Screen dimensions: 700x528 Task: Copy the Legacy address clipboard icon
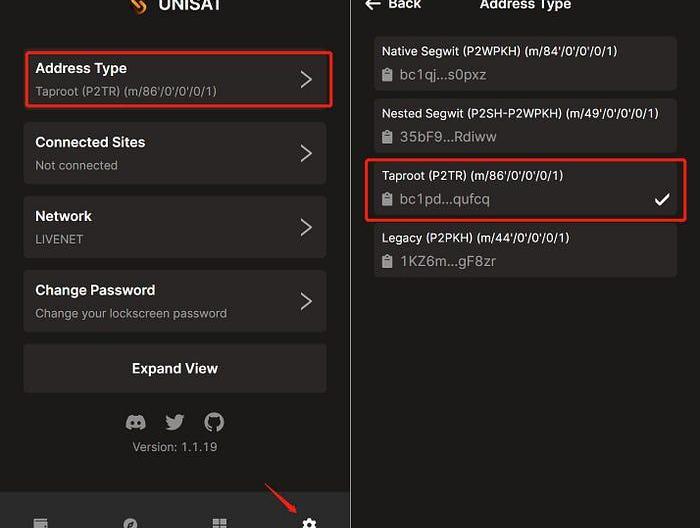point(388,262)
